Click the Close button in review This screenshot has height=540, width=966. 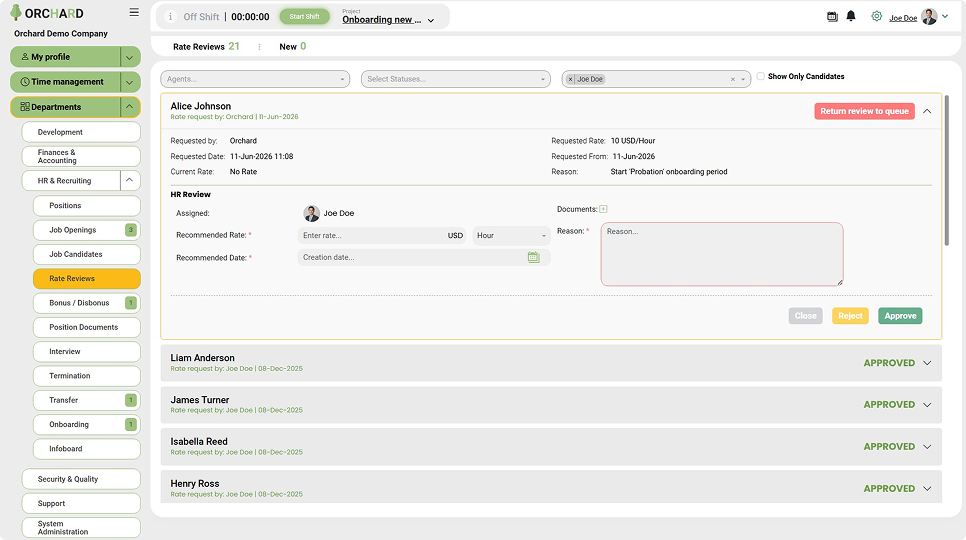(805, 316)
